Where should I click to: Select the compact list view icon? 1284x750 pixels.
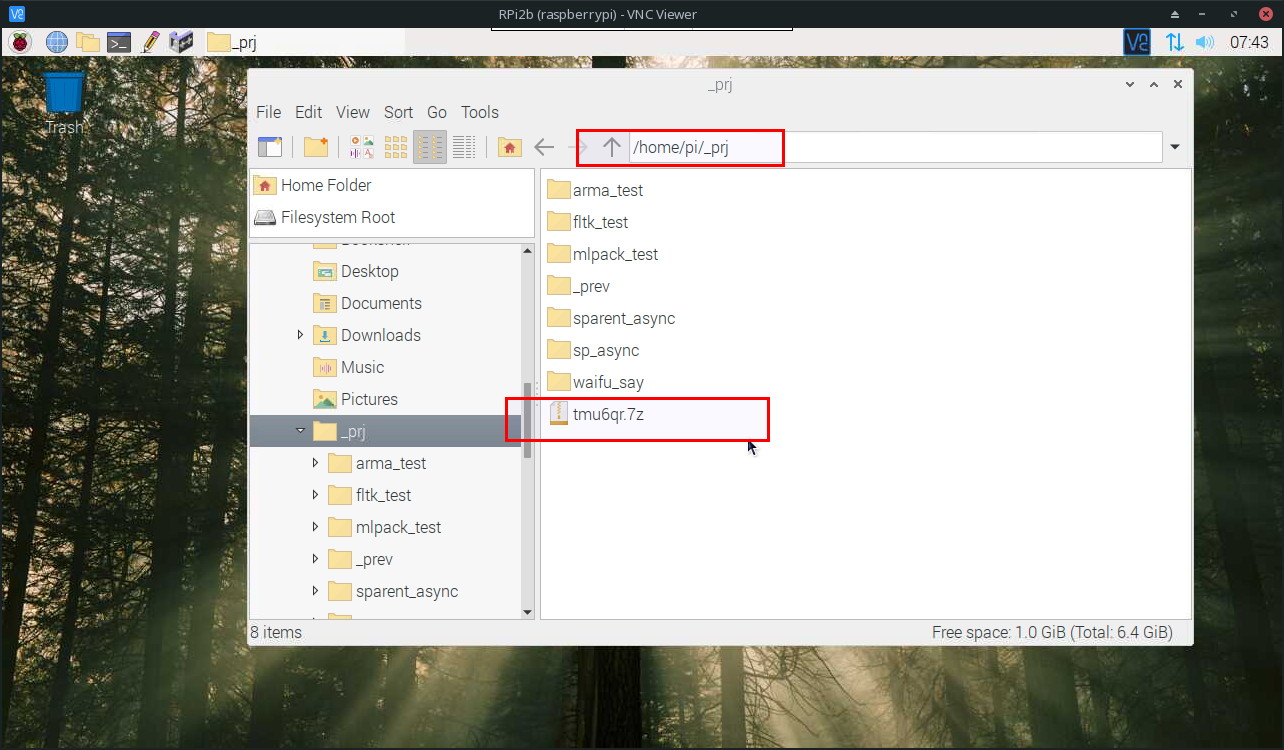point(430,147)
